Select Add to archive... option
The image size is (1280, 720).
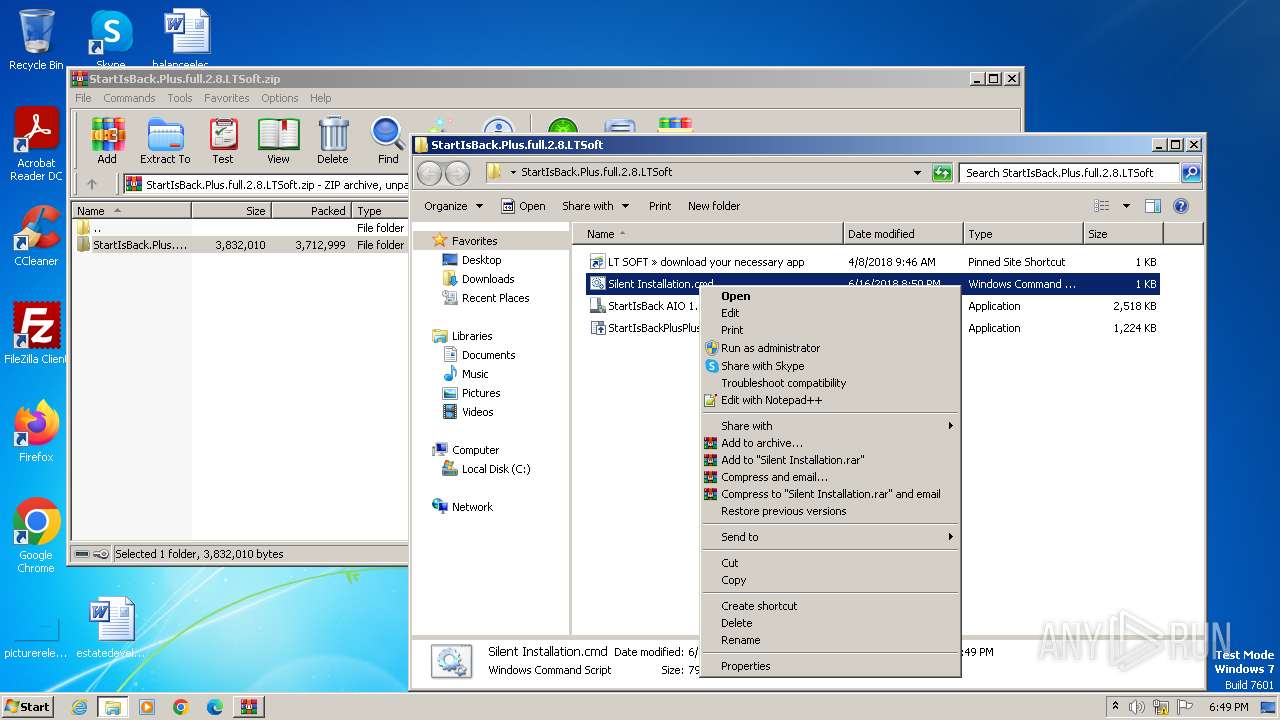click(830, 443)
